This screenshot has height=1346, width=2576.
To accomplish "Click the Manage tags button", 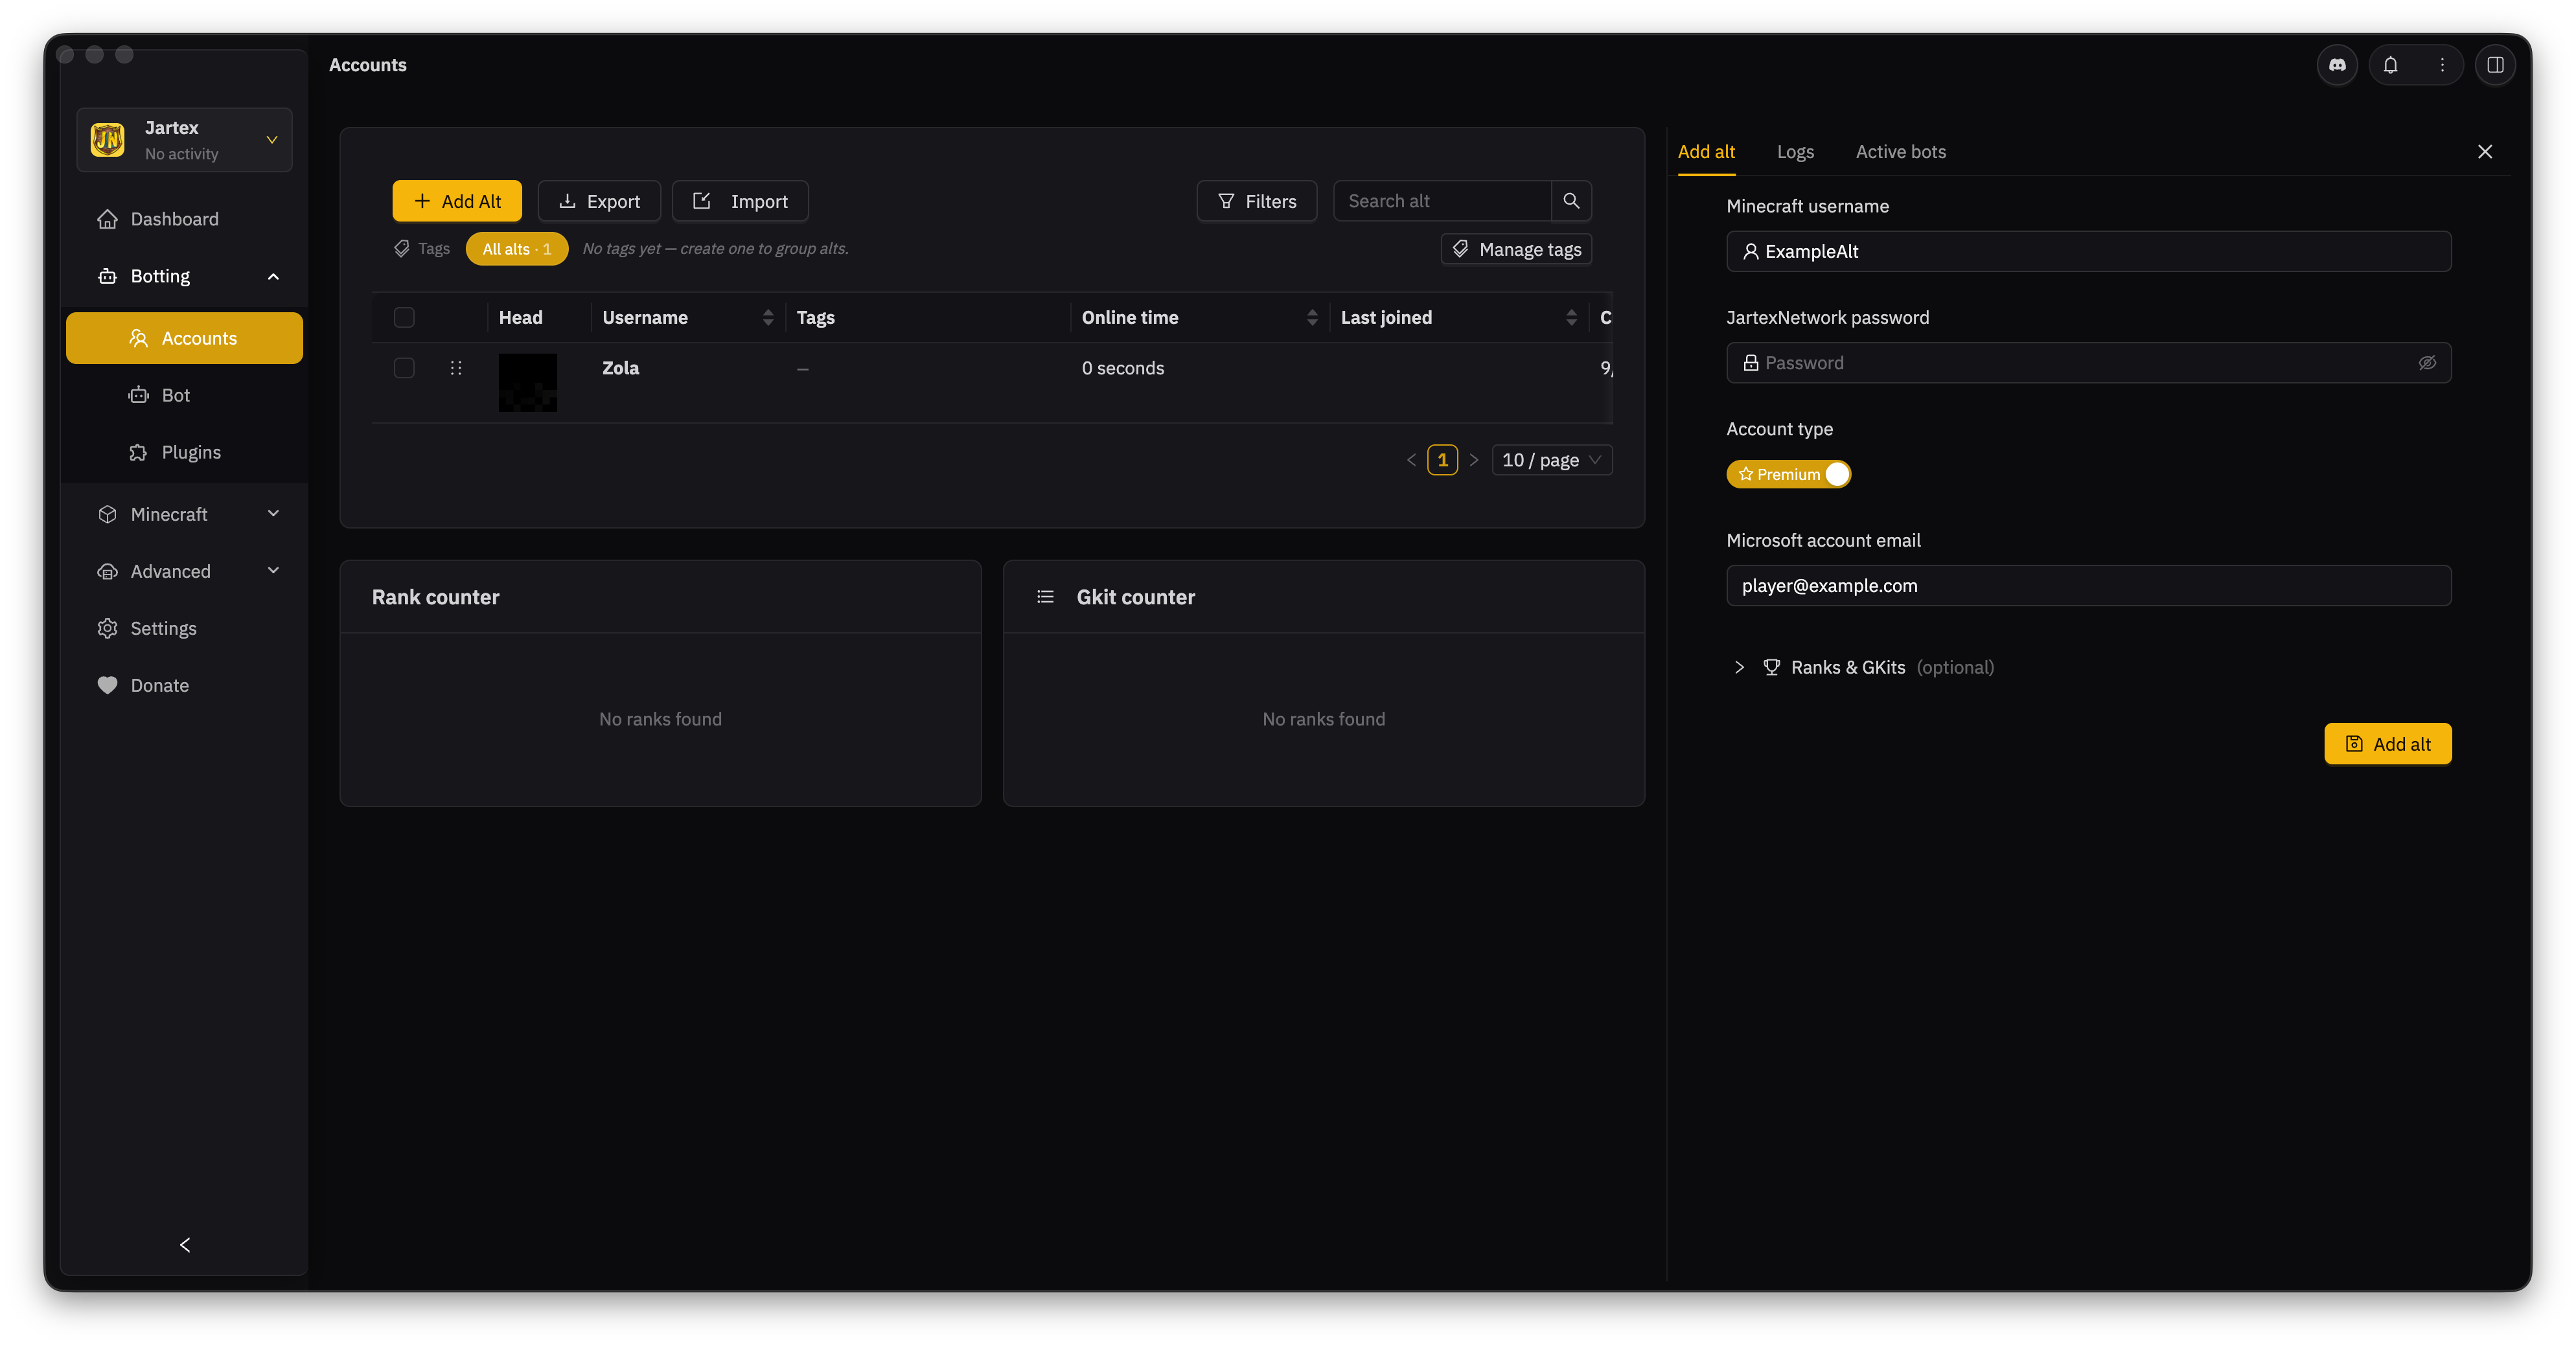I will point(1516,249).
